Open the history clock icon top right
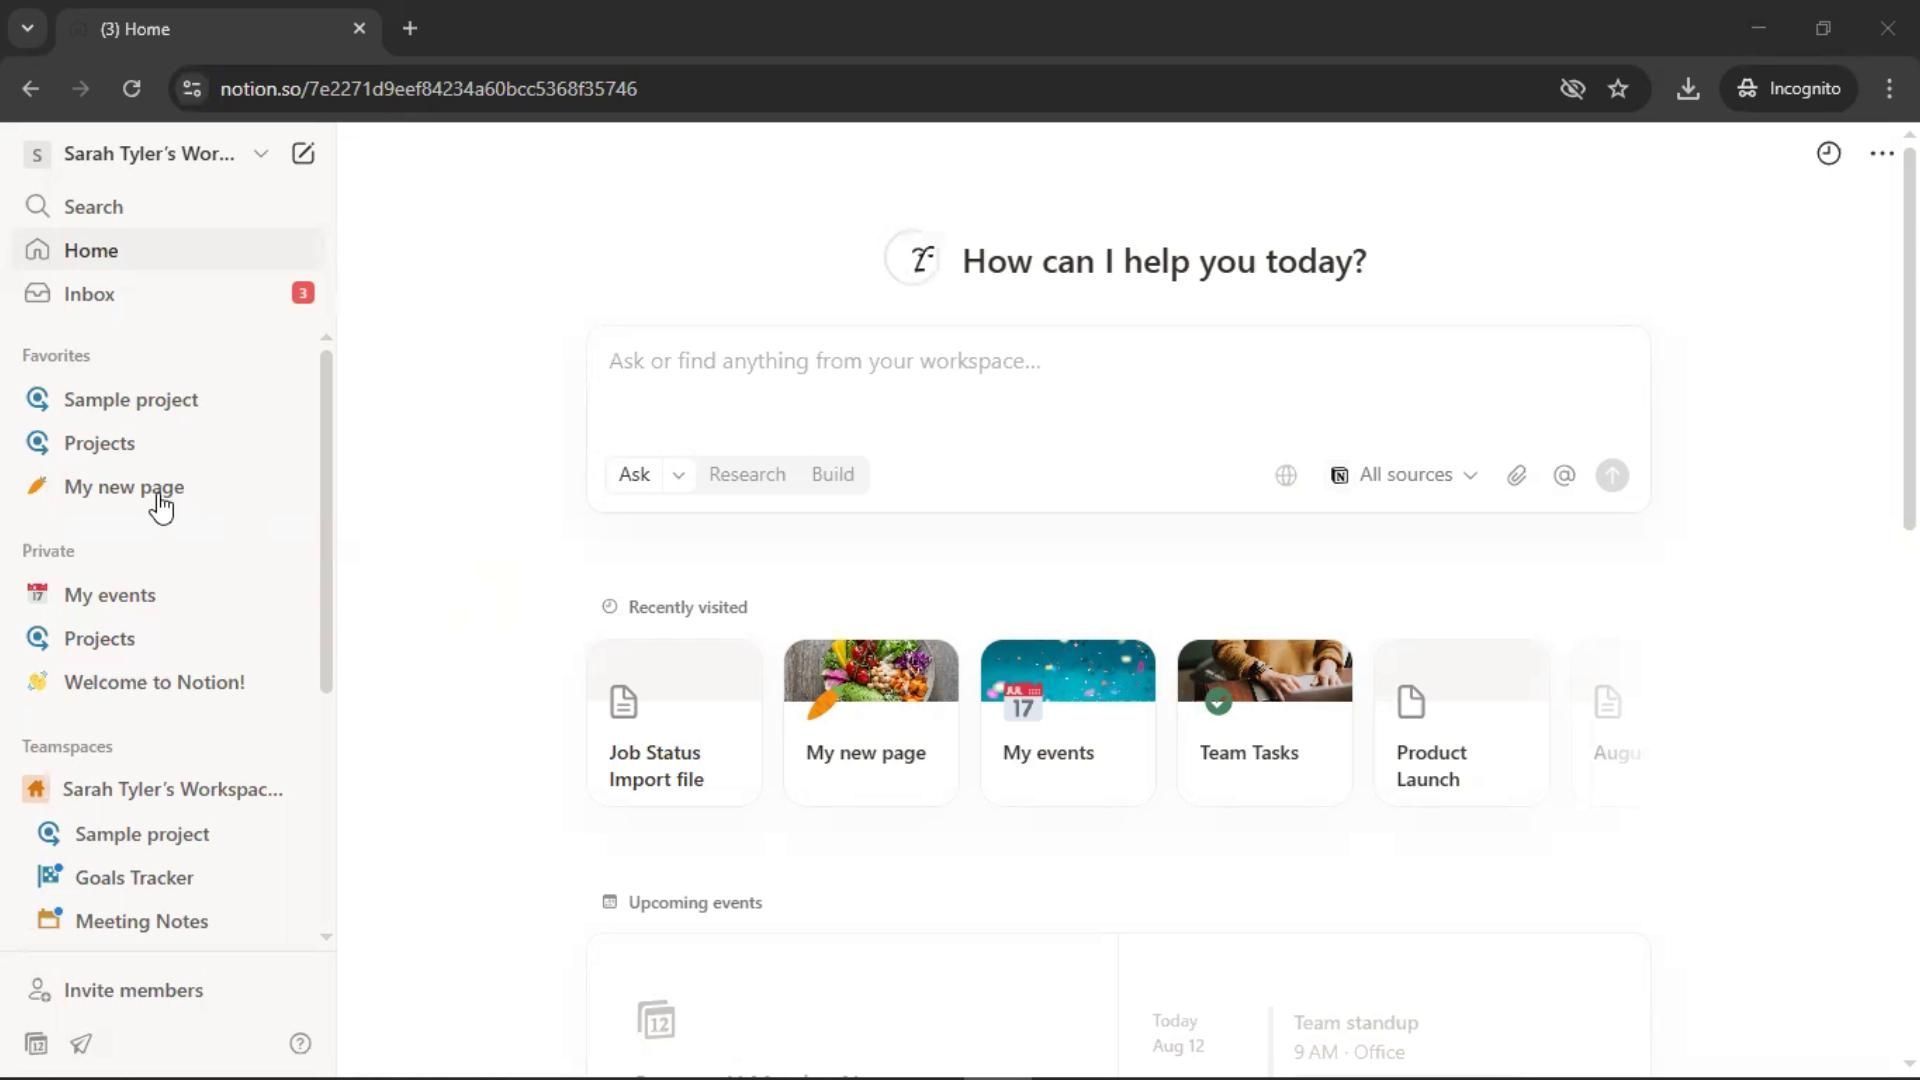Screen dimensions: 1920x1080 [1828, 154]
